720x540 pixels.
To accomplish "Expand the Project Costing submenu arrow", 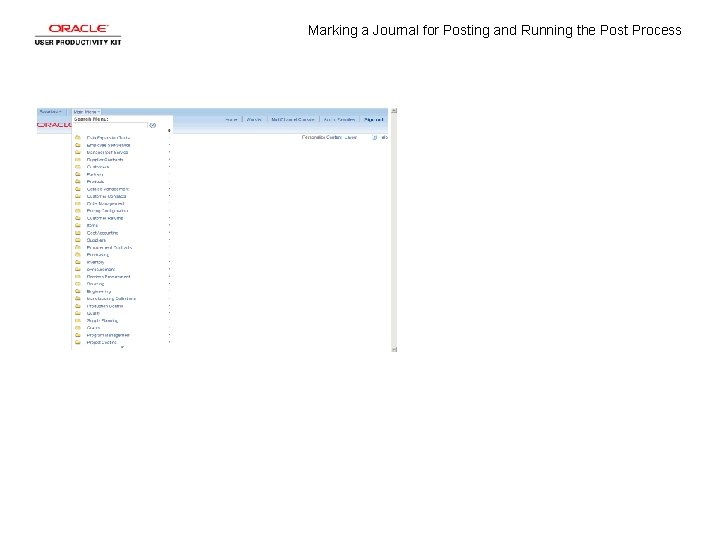I will pyautogui.click(x=169, y=342).
